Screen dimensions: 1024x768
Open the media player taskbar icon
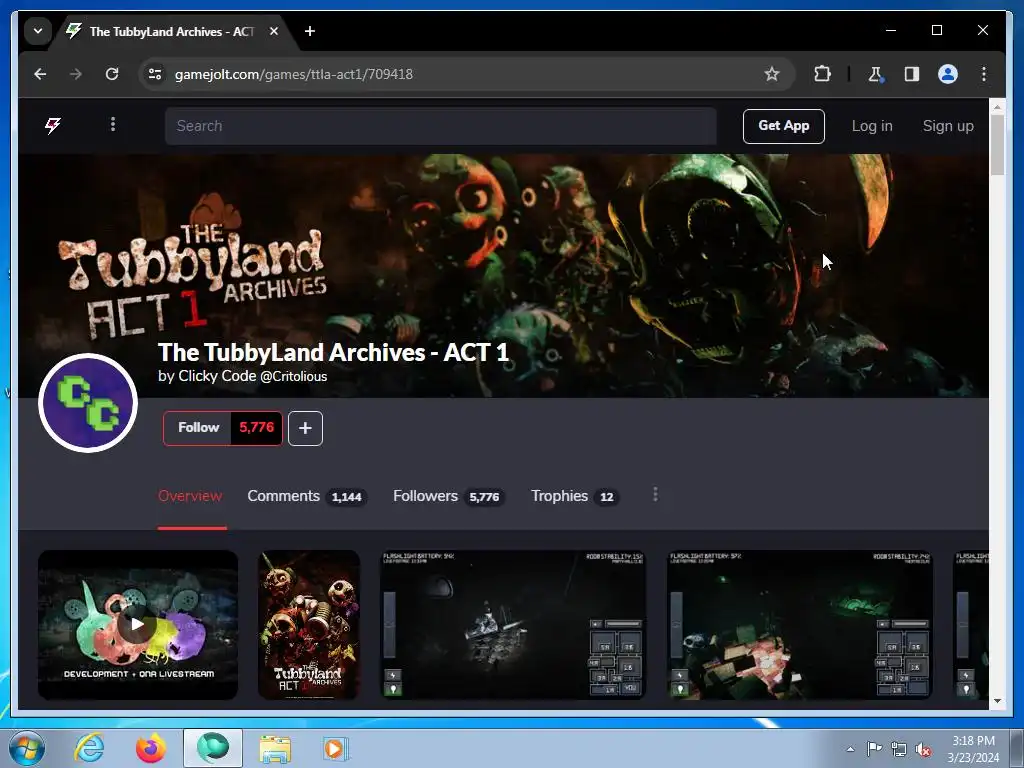(x=336, y=748)
